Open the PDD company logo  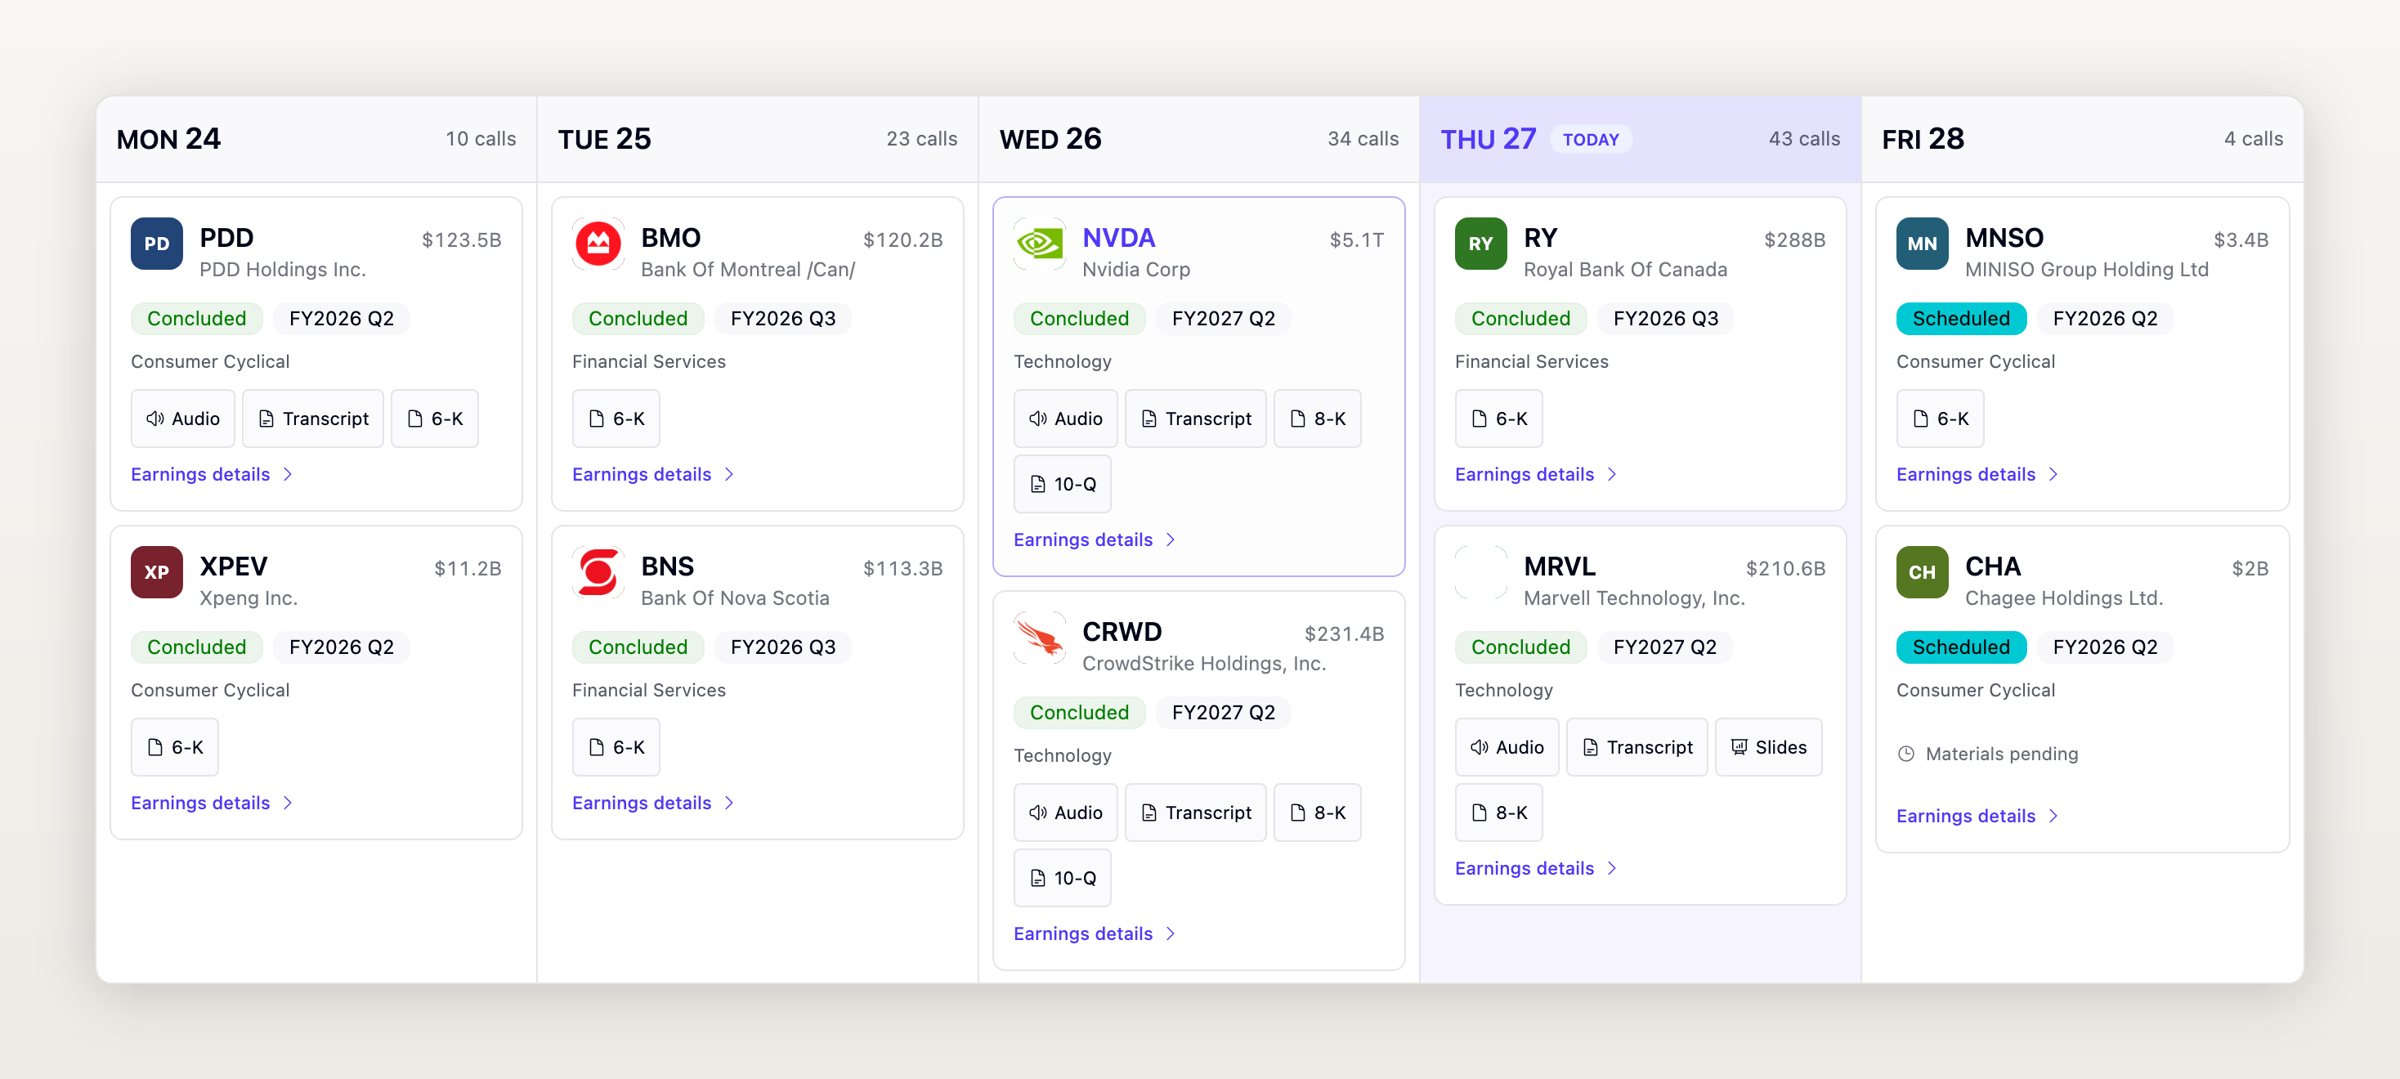point(157,244)
